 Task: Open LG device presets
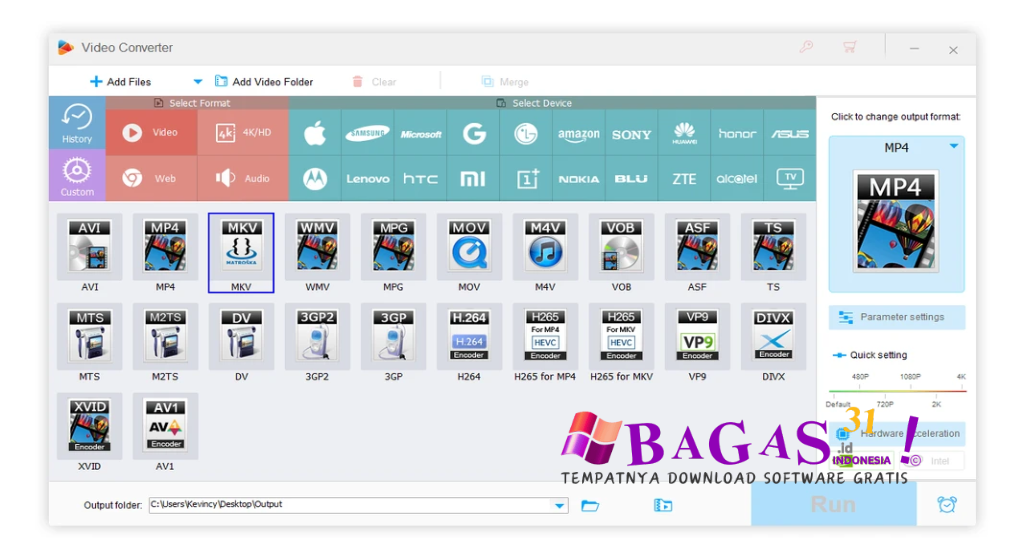pos(526,133)
